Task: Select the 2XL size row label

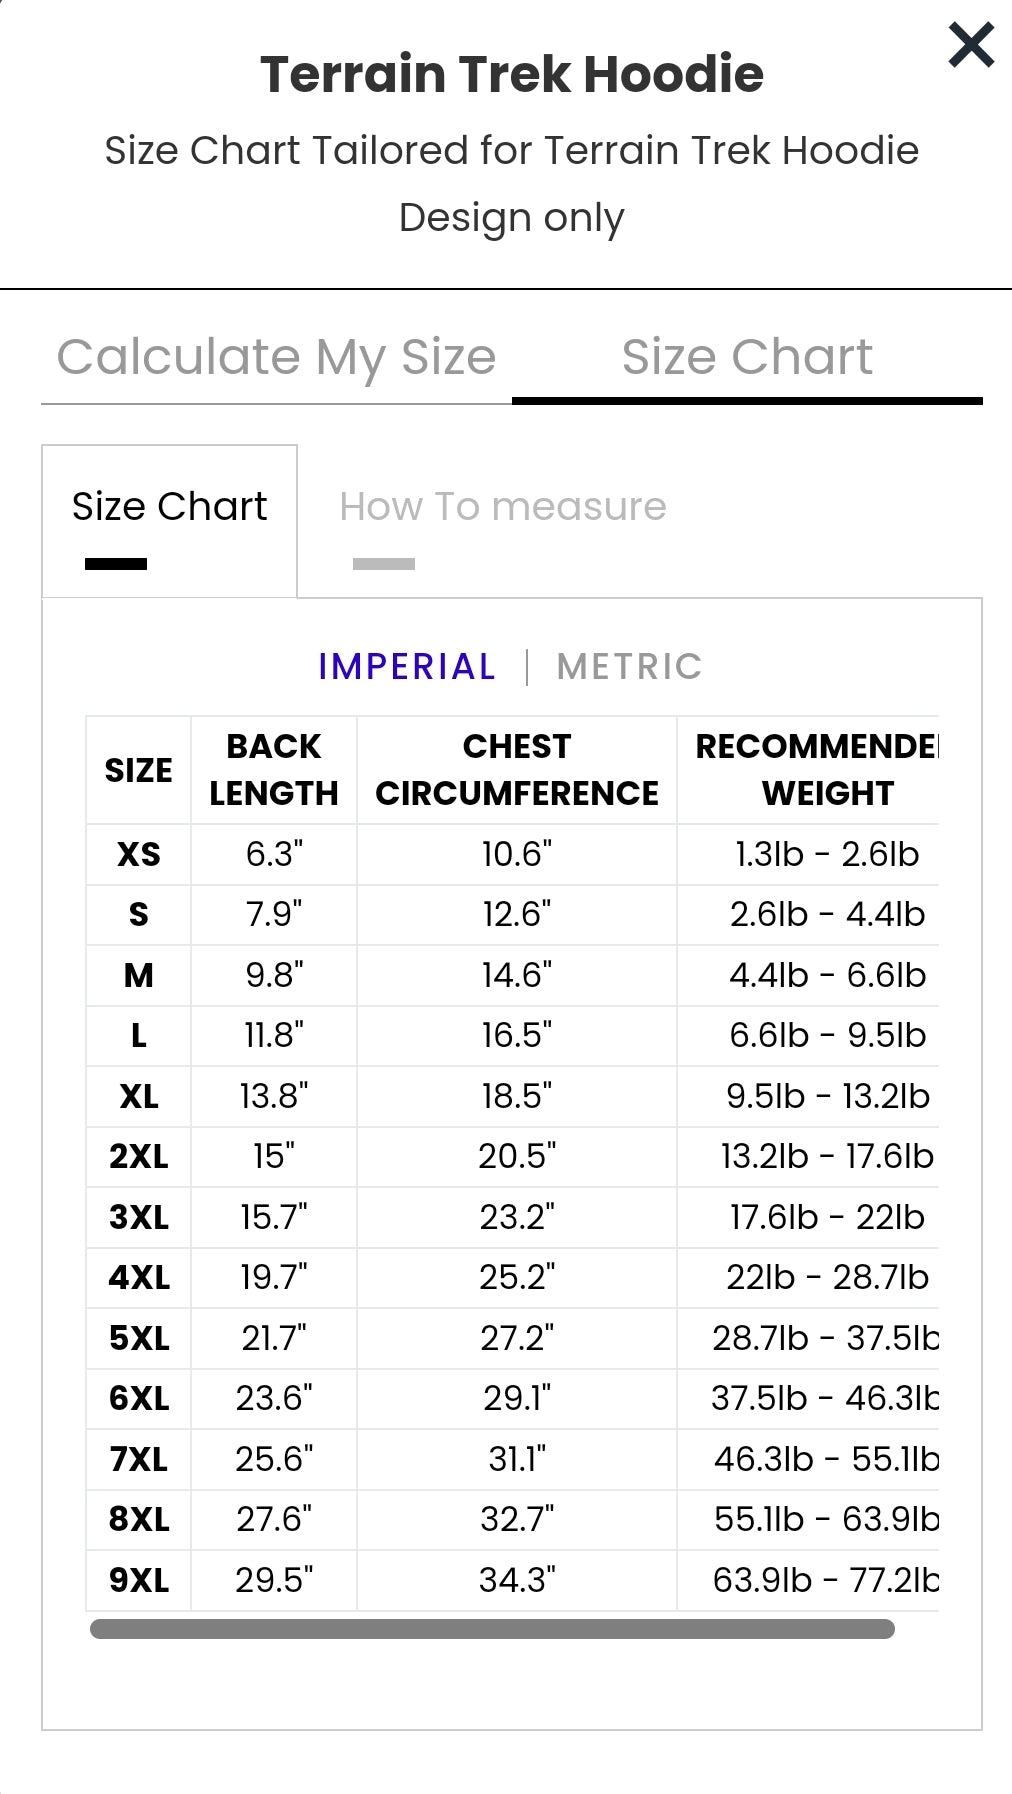Action: coord(139,1157)
